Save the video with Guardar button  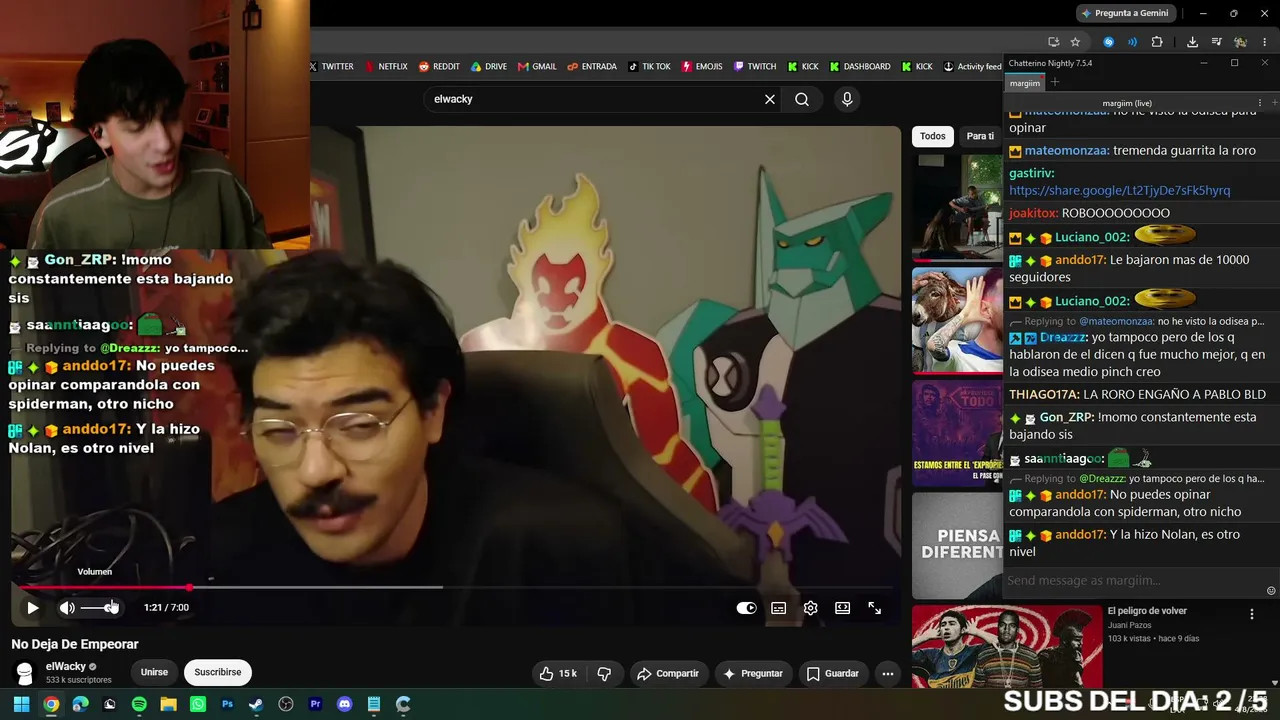point(833,674)
